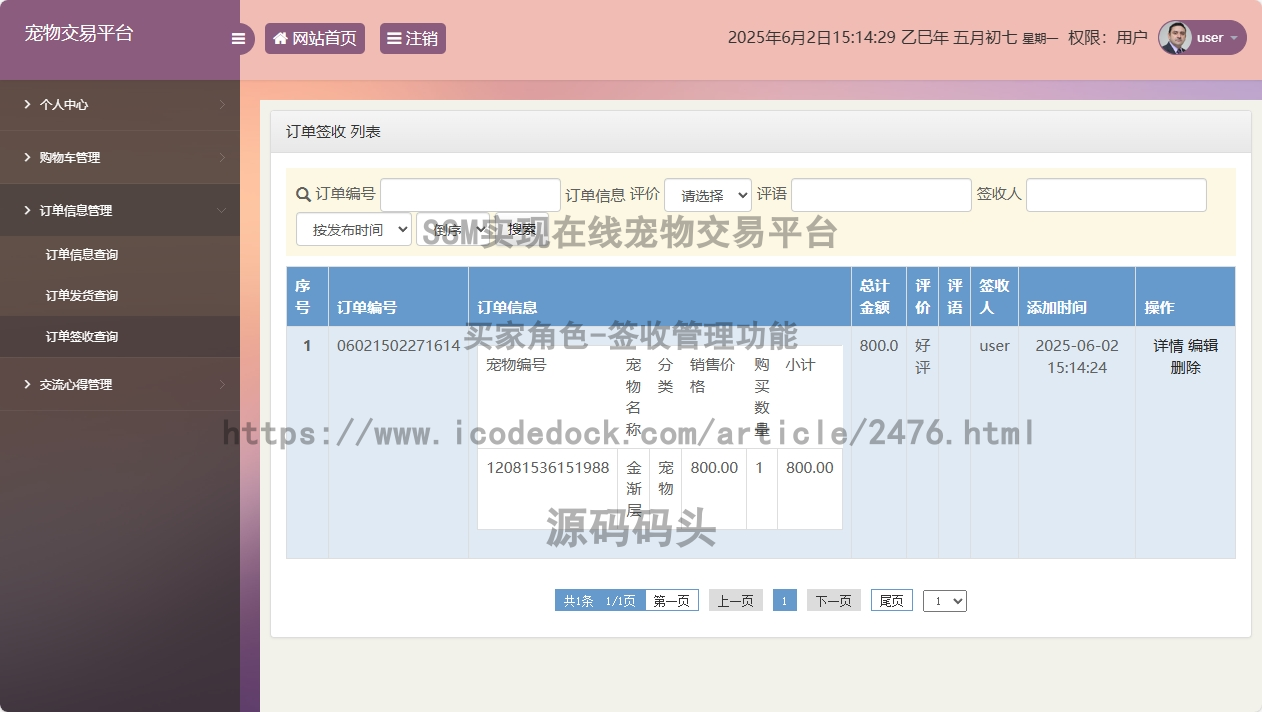Click 编辑 link for the order row
Screen dimensions: 1262x712
pyautogui.click(x=1203, y=346)
